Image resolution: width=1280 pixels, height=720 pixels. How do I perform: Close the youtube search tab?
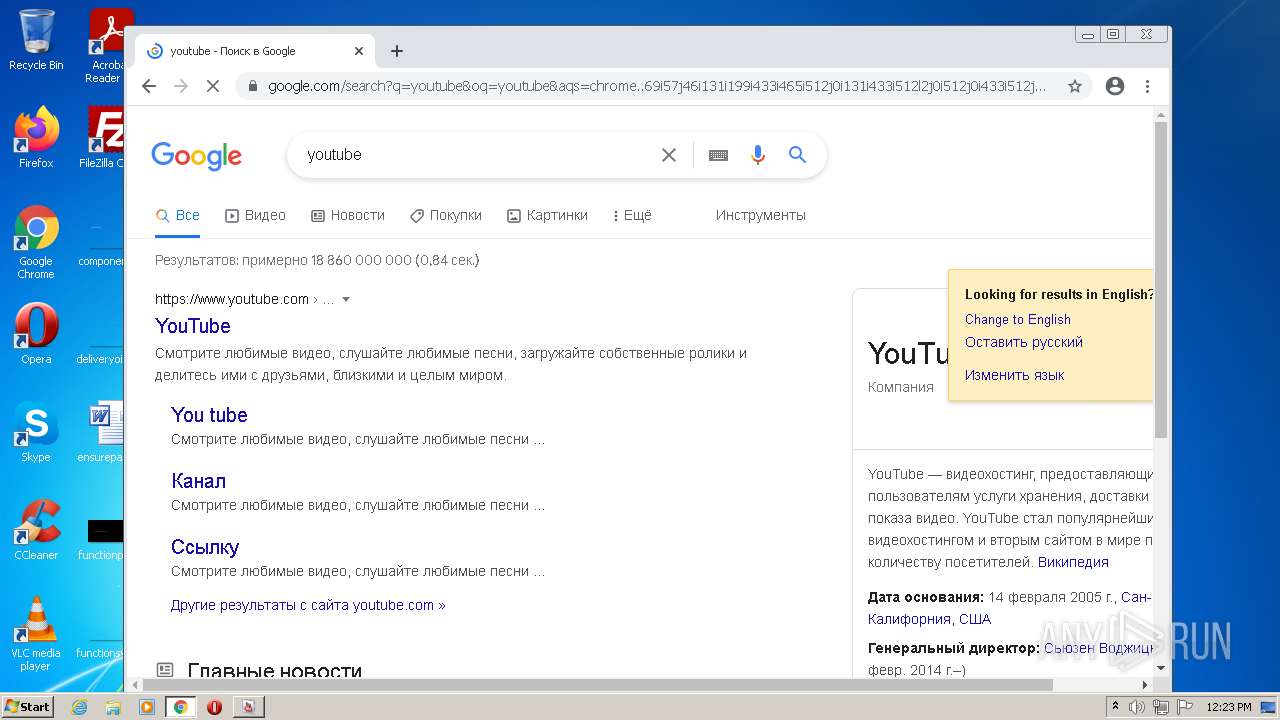coord(359,51)
